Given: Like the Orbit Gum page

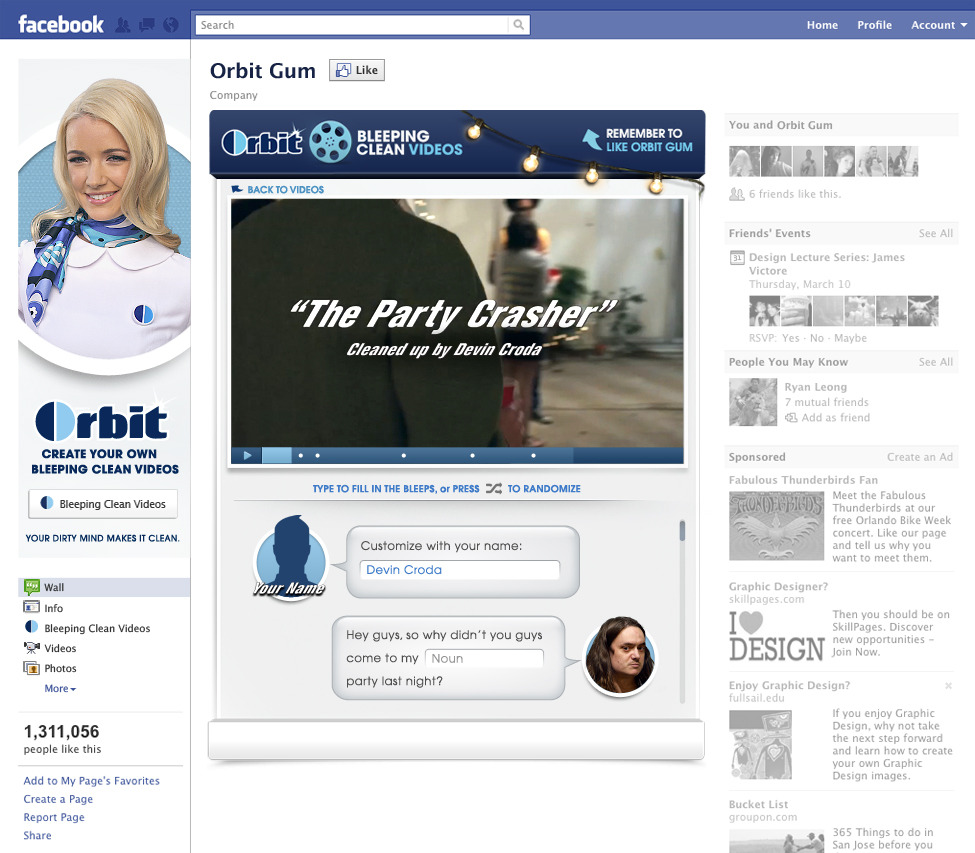Looking at the screenshot, I should [x=357, y=70].
